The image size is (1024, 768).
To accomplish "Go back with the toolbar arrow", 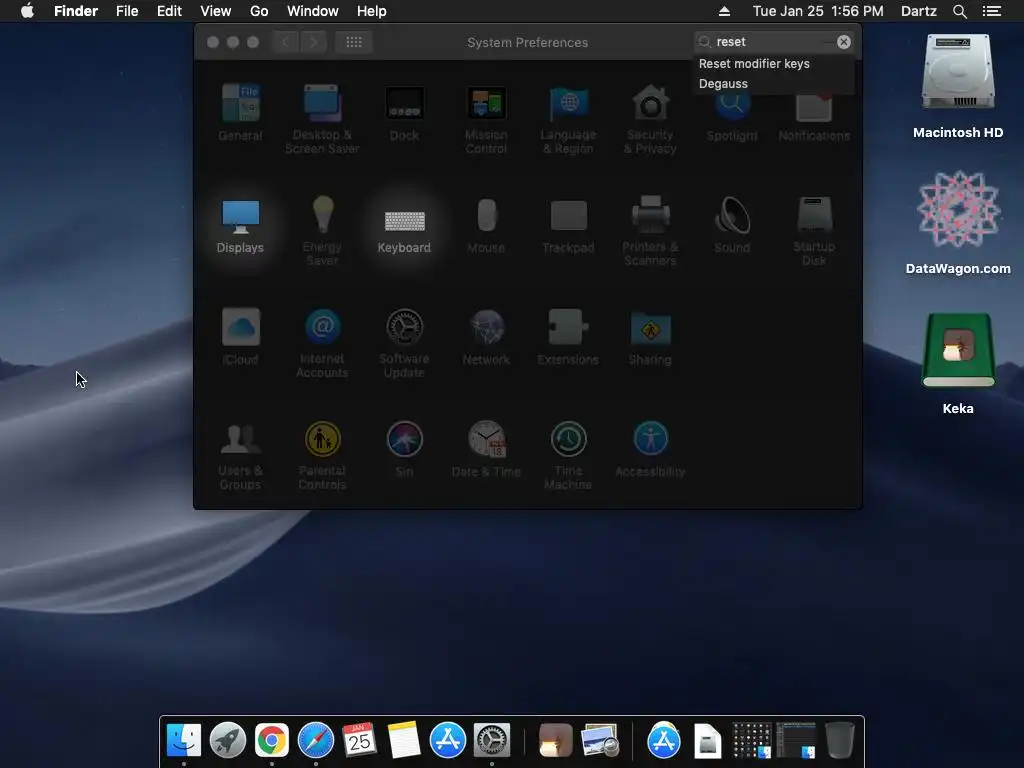I will tap(285, 42).
